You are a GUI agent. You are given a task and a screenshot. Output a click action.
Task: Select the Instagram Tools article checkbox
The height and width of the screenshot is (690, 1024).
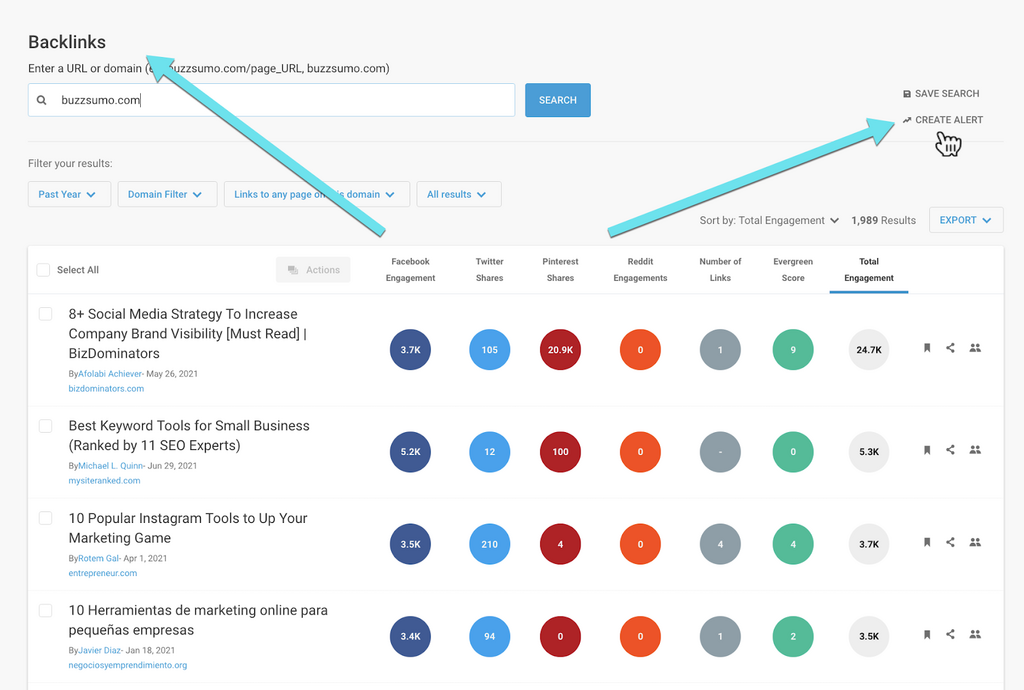pyautogui.click(x=45, y=518)
